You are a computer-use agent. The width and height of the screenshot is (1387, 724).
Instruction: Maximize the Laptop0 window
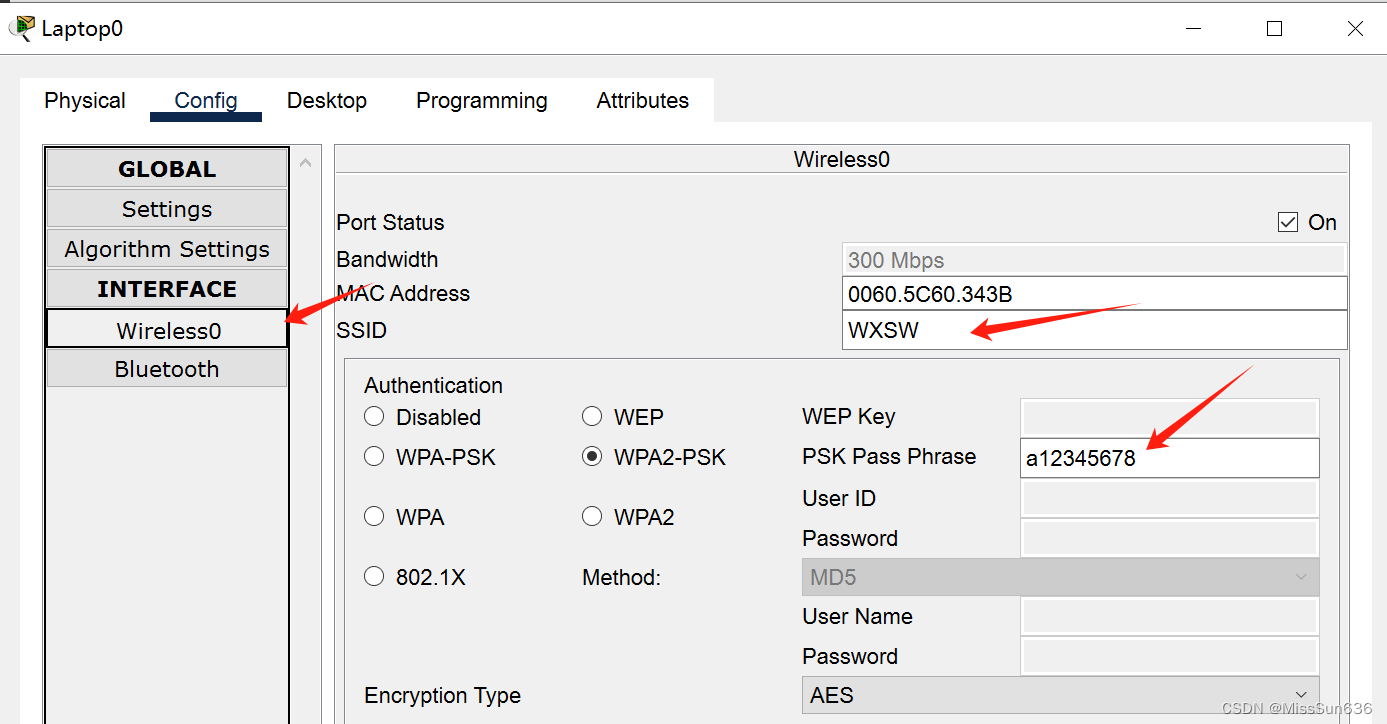click(x=1274, y=29)
